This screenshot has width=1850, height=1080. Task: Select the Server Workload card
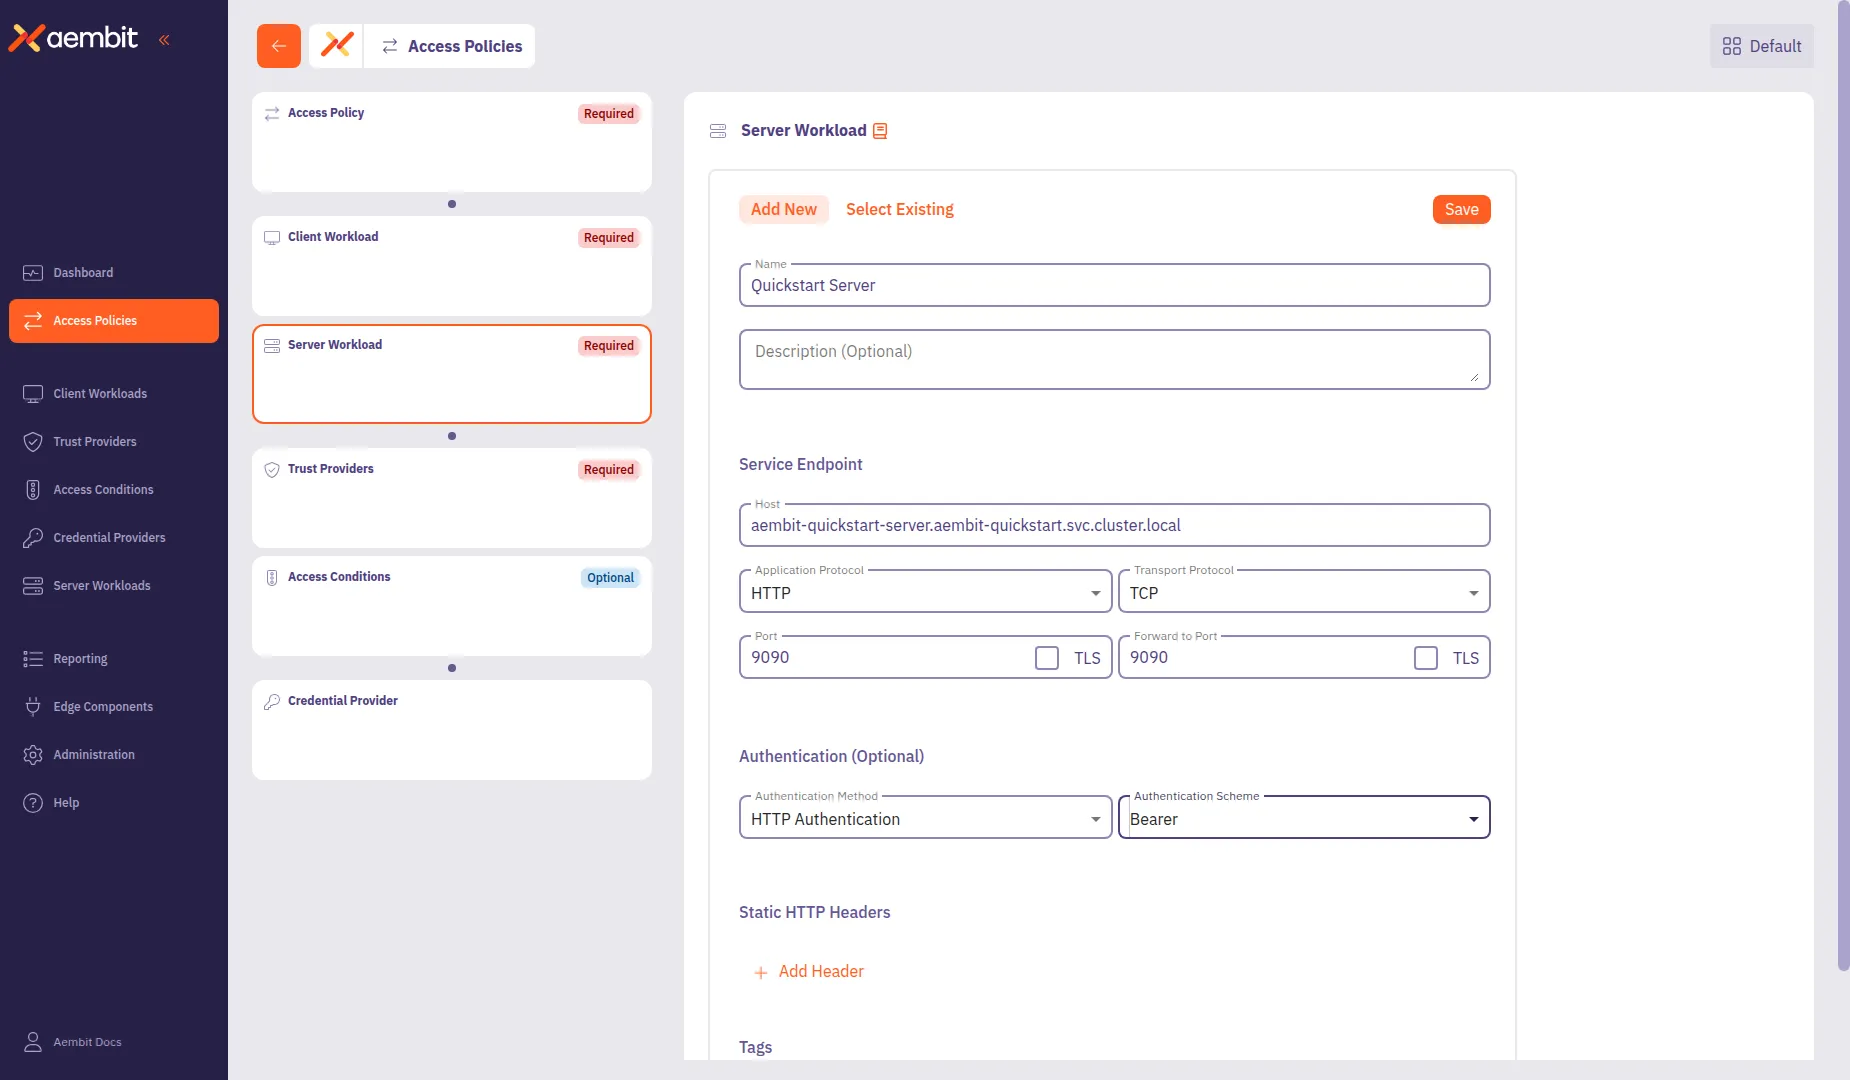coord(451,374)
